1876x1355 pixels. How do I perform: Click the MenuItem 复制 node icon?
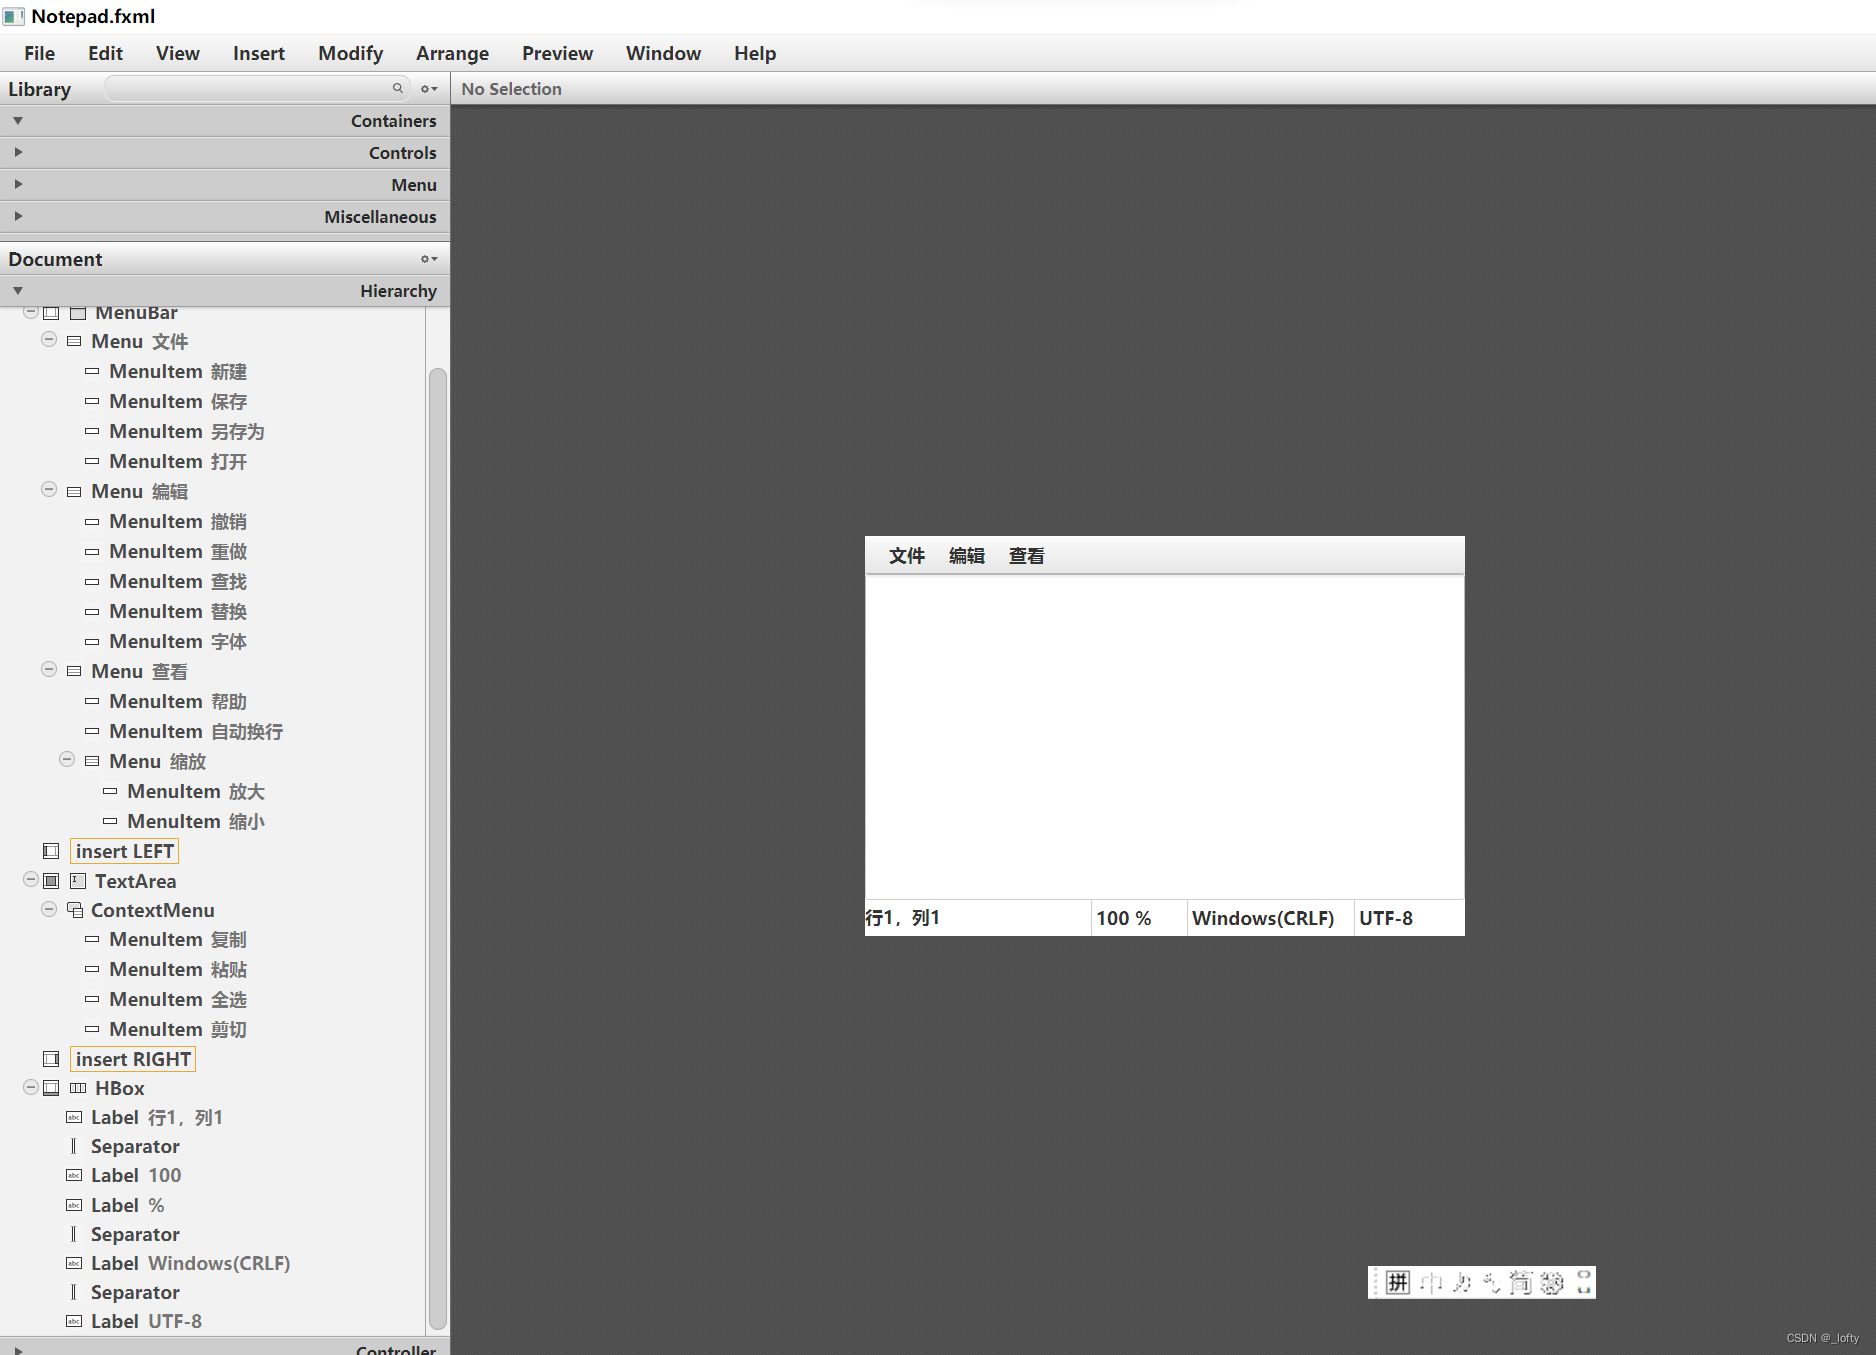point(92,939)
